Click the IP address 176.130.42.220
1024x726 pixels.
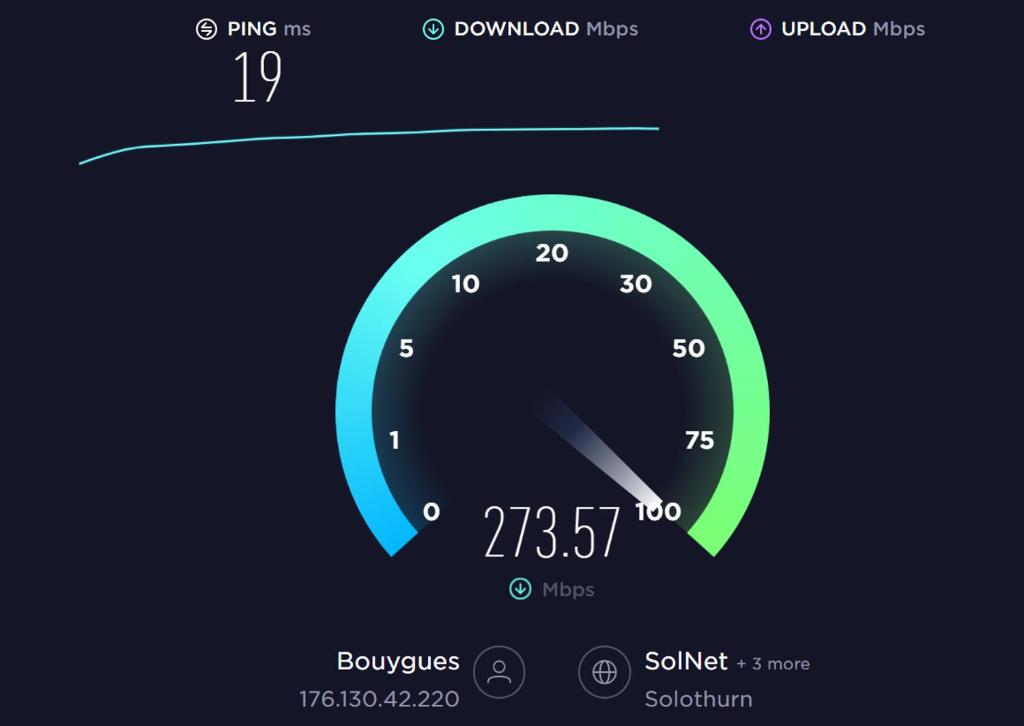tap(379, 699)
